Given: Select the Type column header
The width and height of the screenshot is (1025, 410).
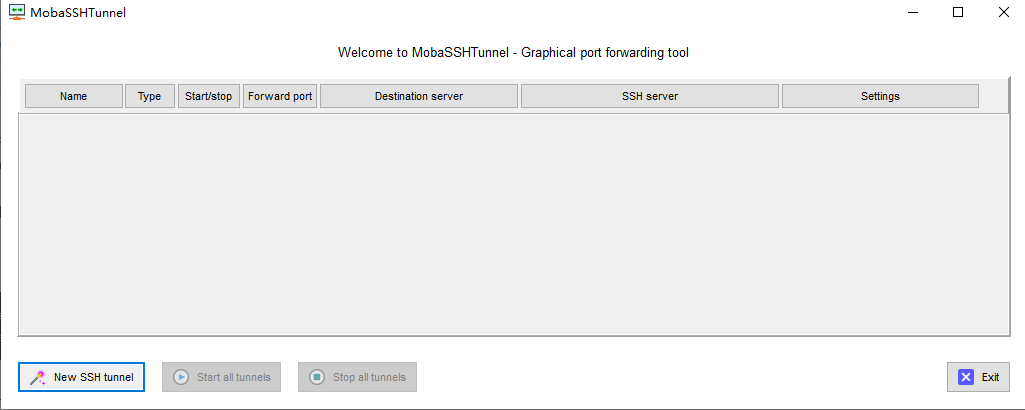Looking at the screenshot, I should (x=150, y=96).
